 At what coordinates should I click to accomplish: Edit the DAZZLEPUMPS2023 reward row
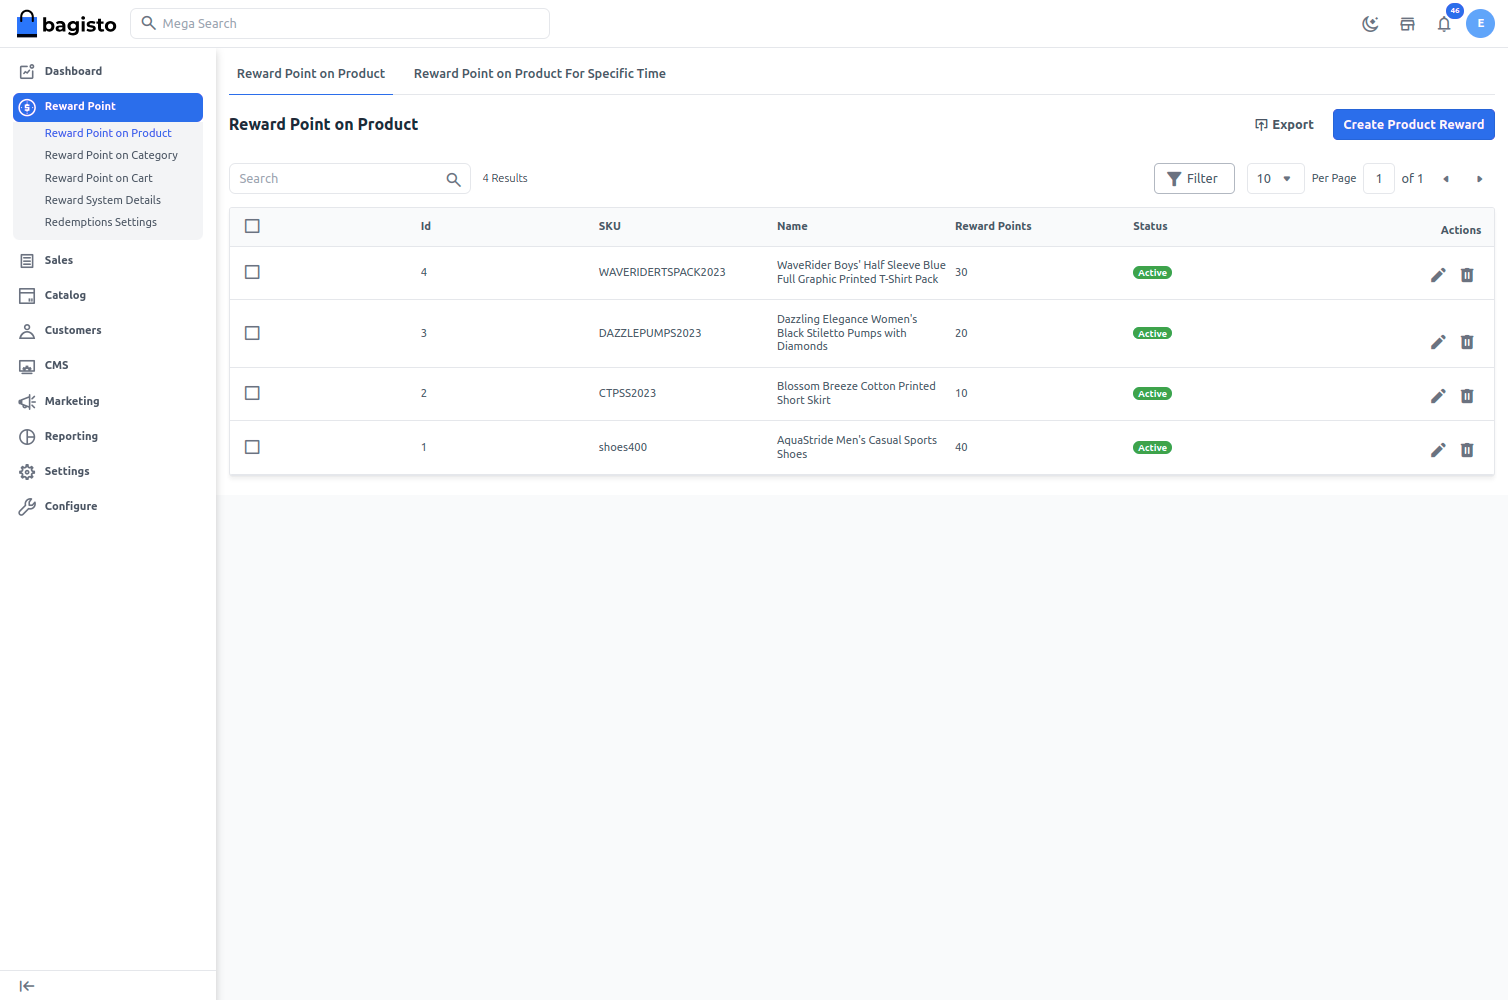1438,342
